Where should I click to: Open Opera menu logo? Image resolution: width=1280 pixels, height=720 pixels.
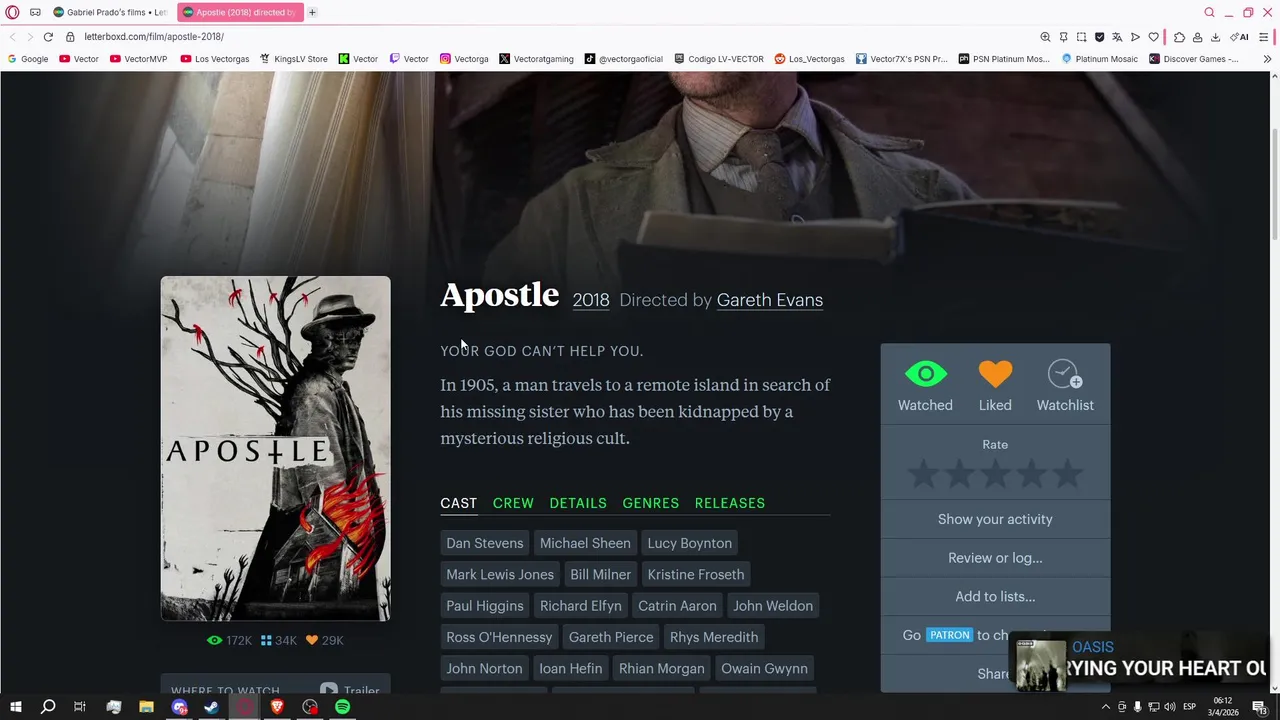pyautogui.click(x=12, y=12)
